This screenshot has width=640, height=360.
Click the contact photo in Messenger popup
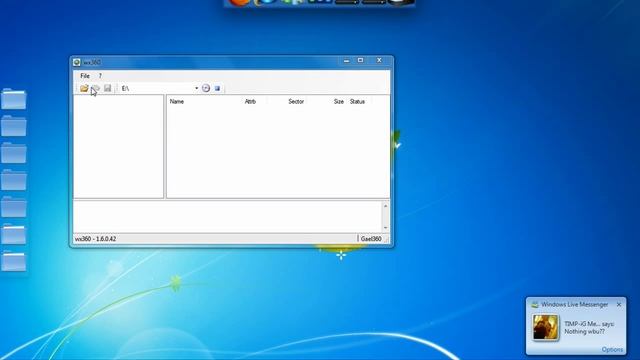546,327
